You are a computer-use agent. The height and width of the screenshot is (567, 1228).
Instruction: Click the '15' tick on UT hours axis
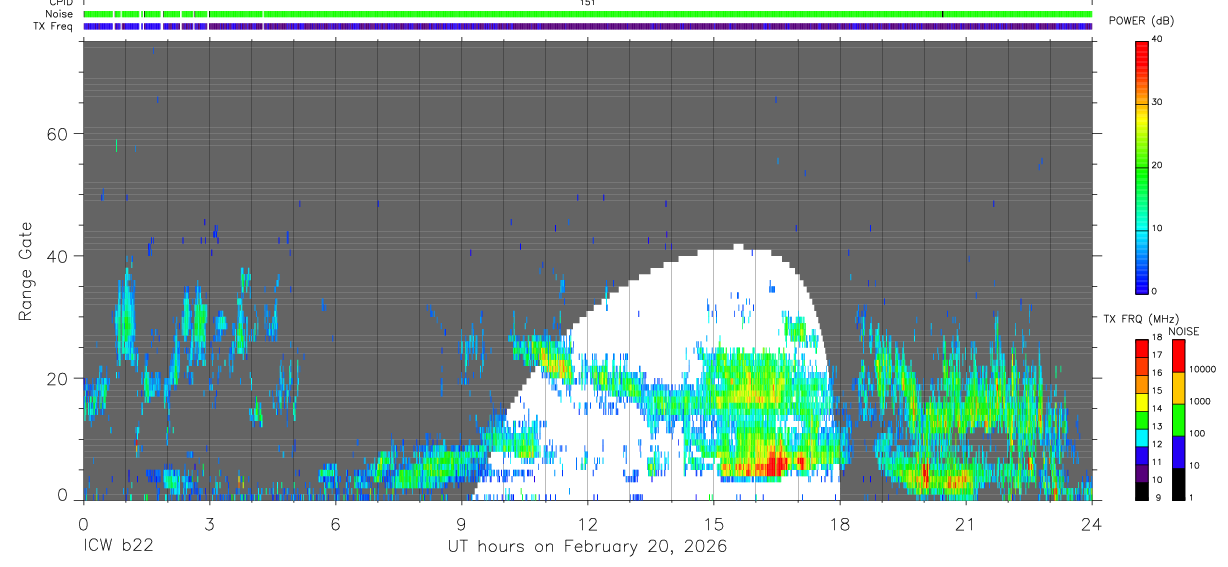[x=713, y=523]
